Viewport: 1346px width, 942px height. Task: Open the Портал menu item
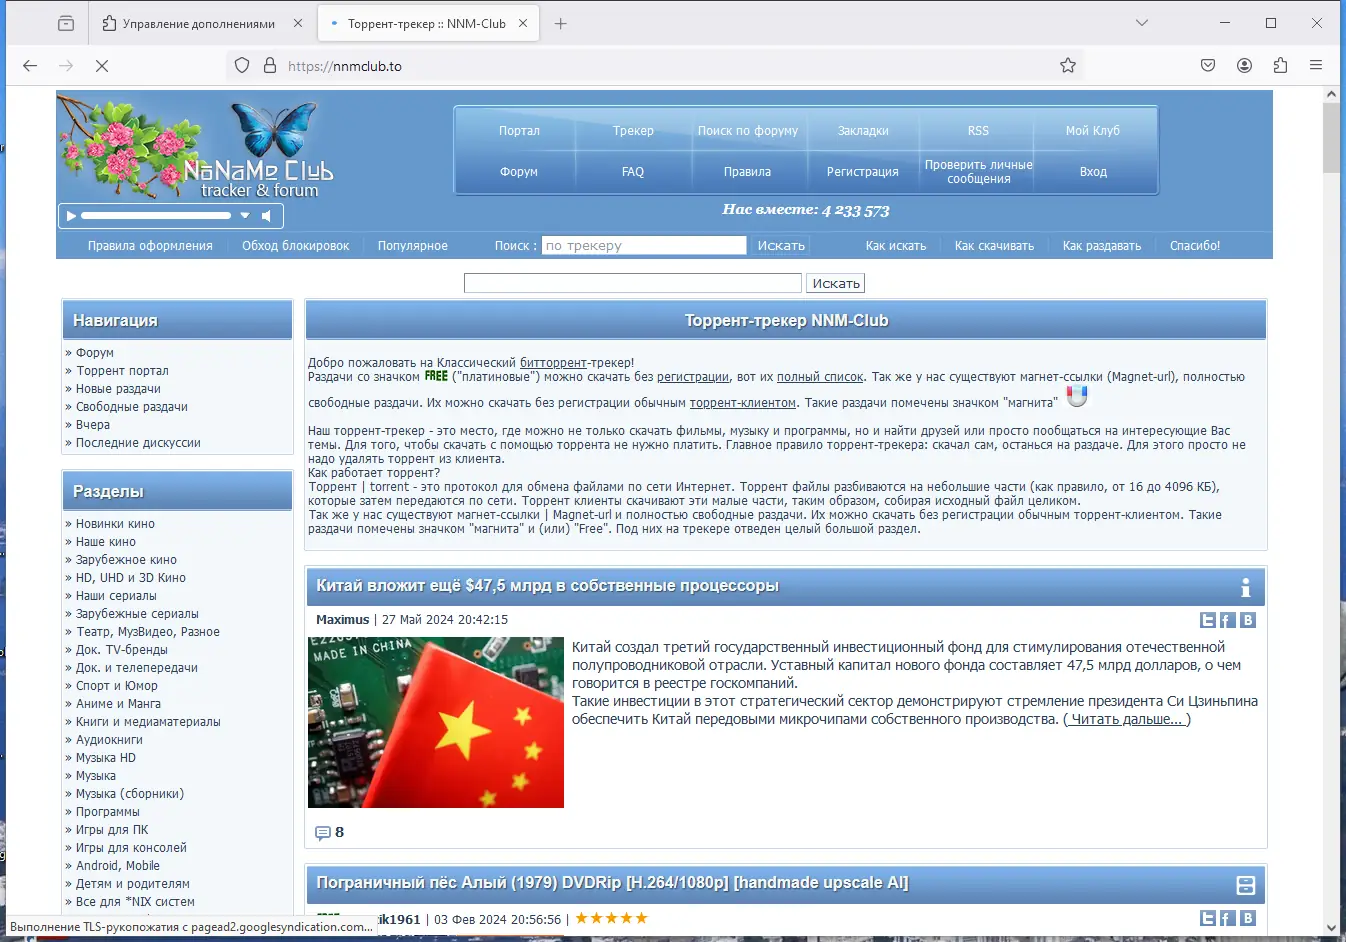pos(519,131)
